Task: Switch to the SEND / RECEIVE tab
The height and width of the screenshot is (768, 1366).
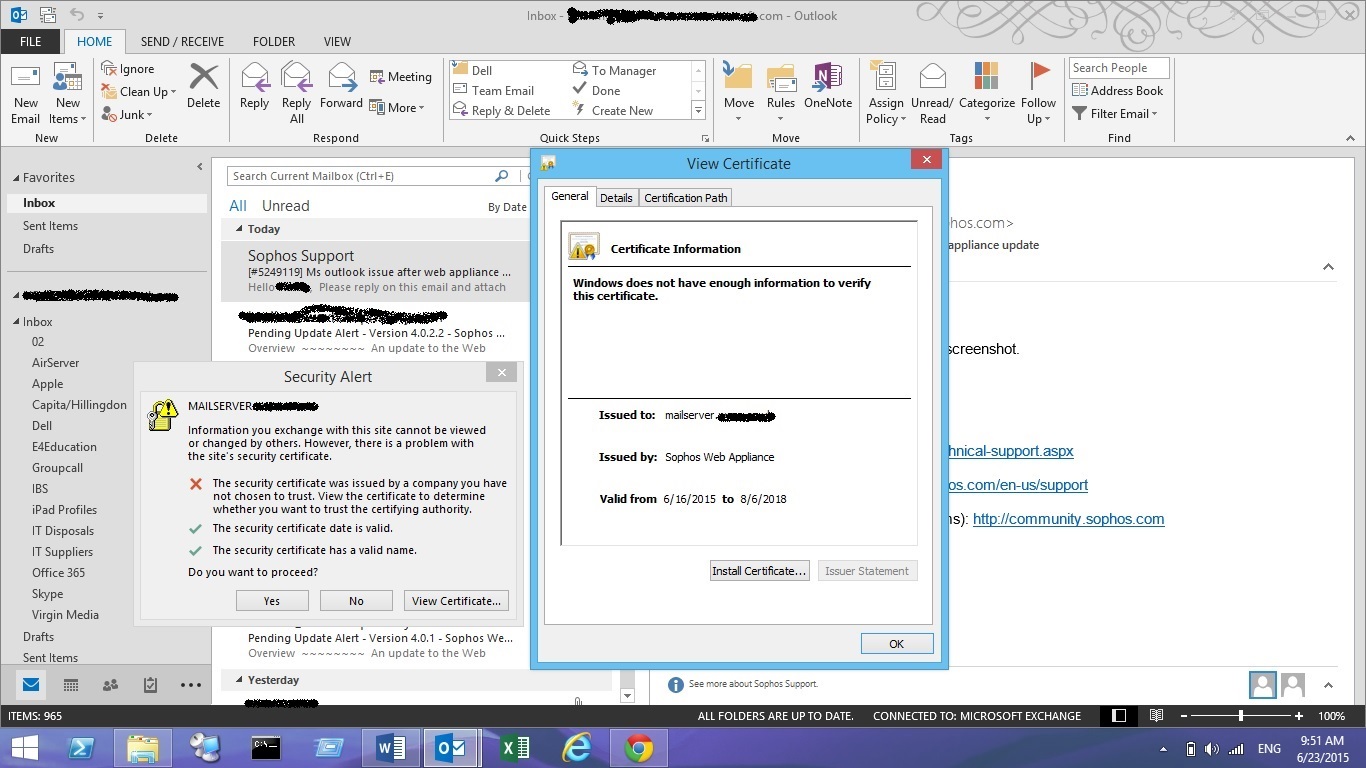Action: click(x=182, y=42)
